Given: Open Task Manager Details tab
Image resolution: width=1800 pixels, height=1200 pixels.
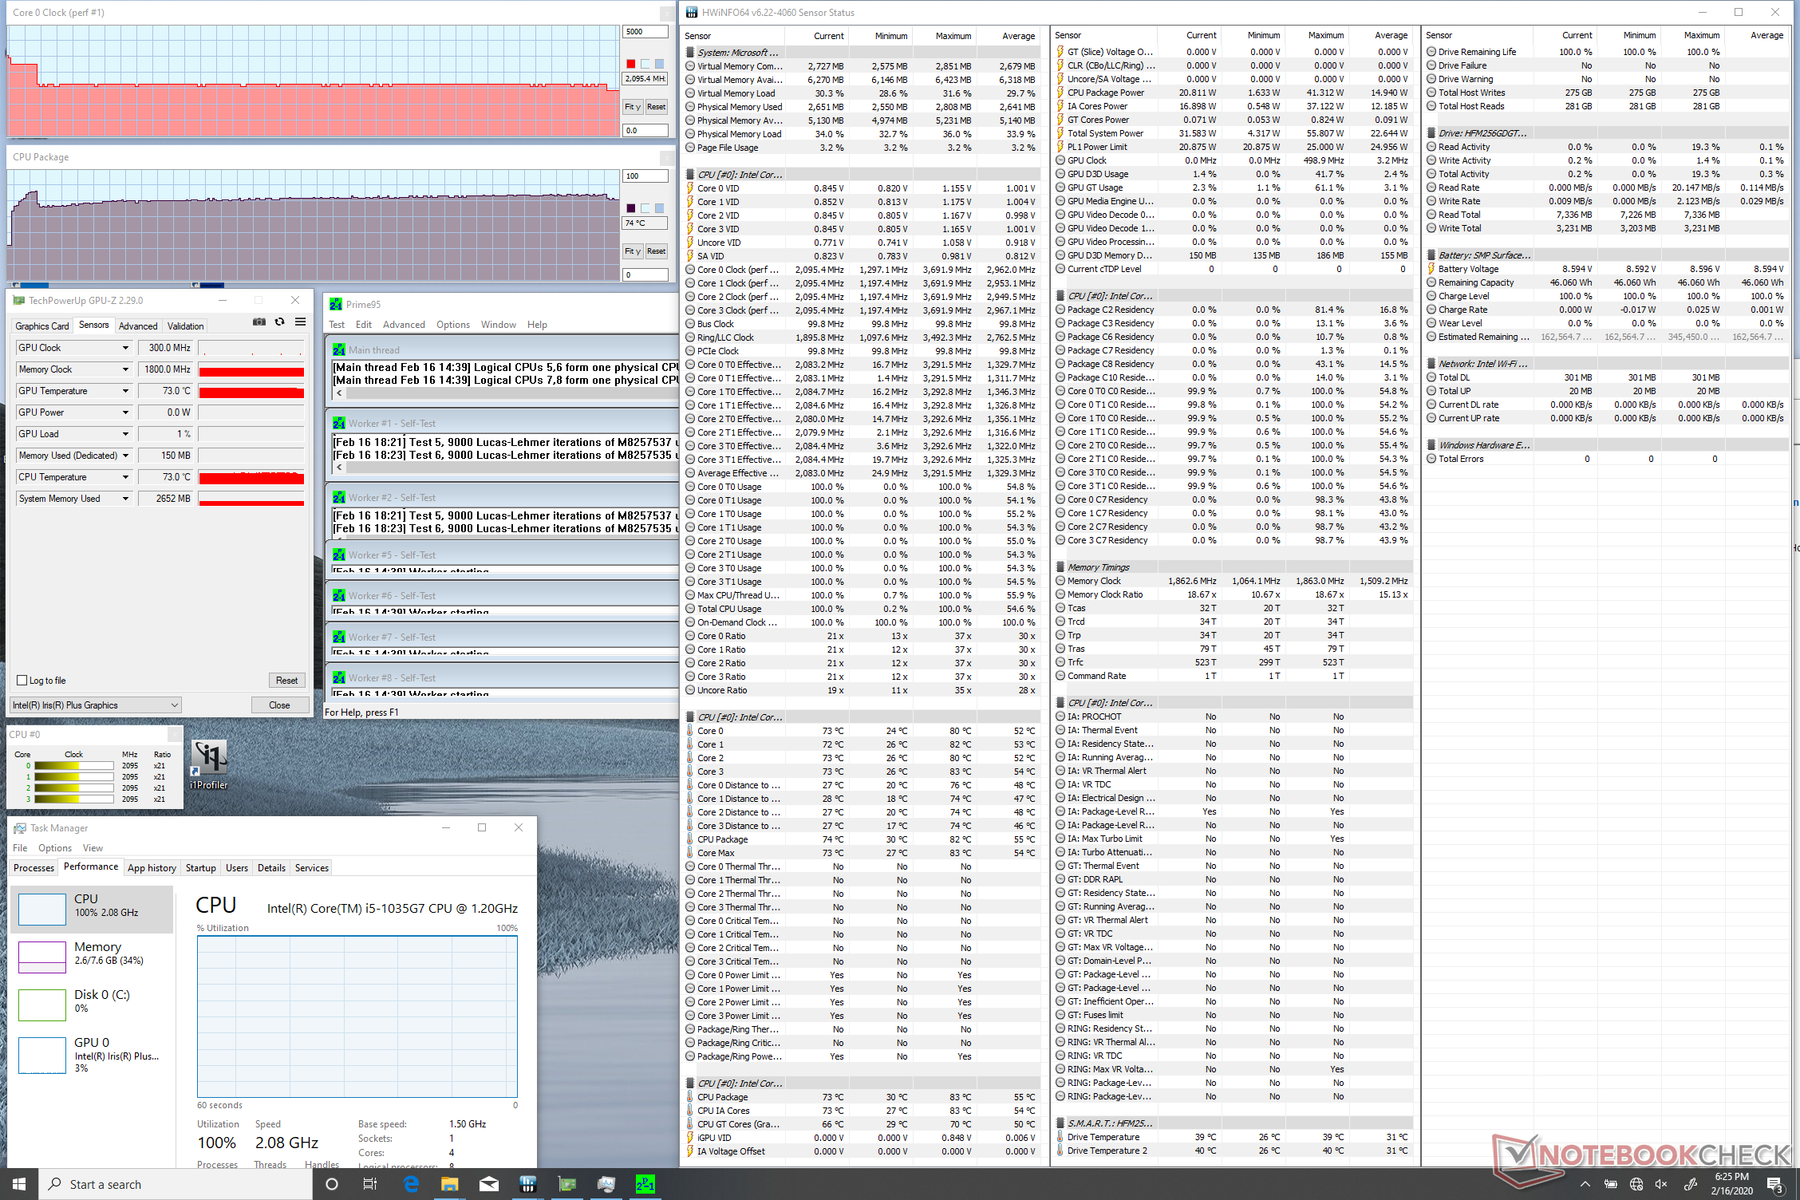Looking at the screenshot, I should pos(271,868).
